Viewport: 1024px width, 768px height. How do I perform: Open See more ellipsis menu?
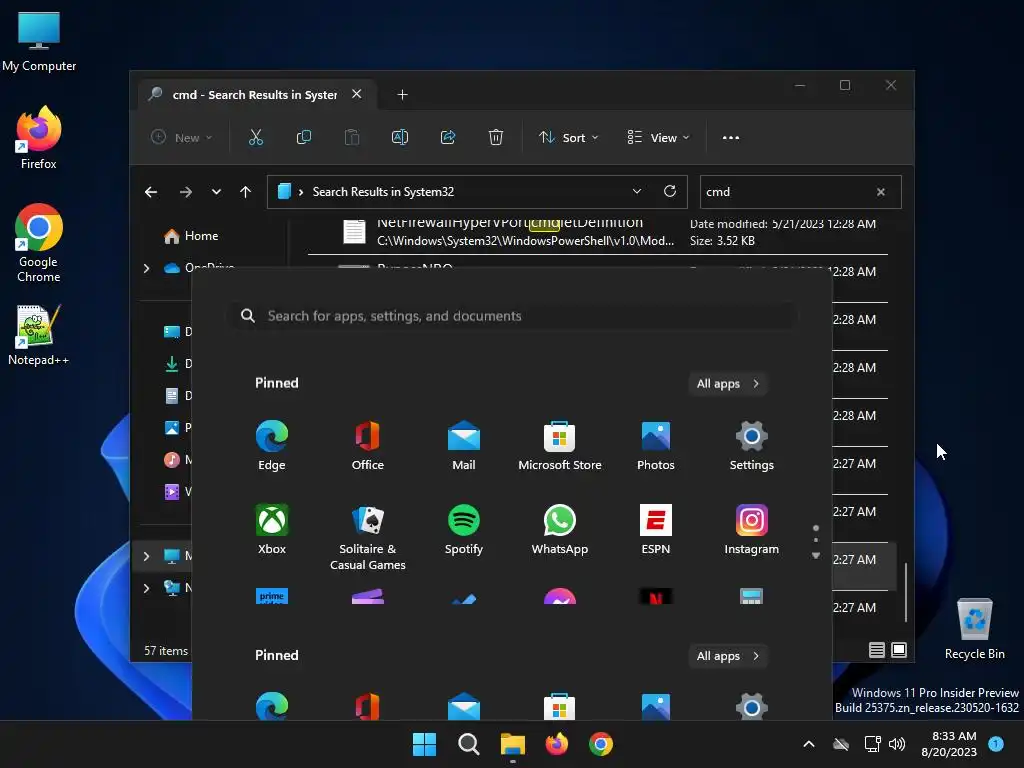coord(731,138)
